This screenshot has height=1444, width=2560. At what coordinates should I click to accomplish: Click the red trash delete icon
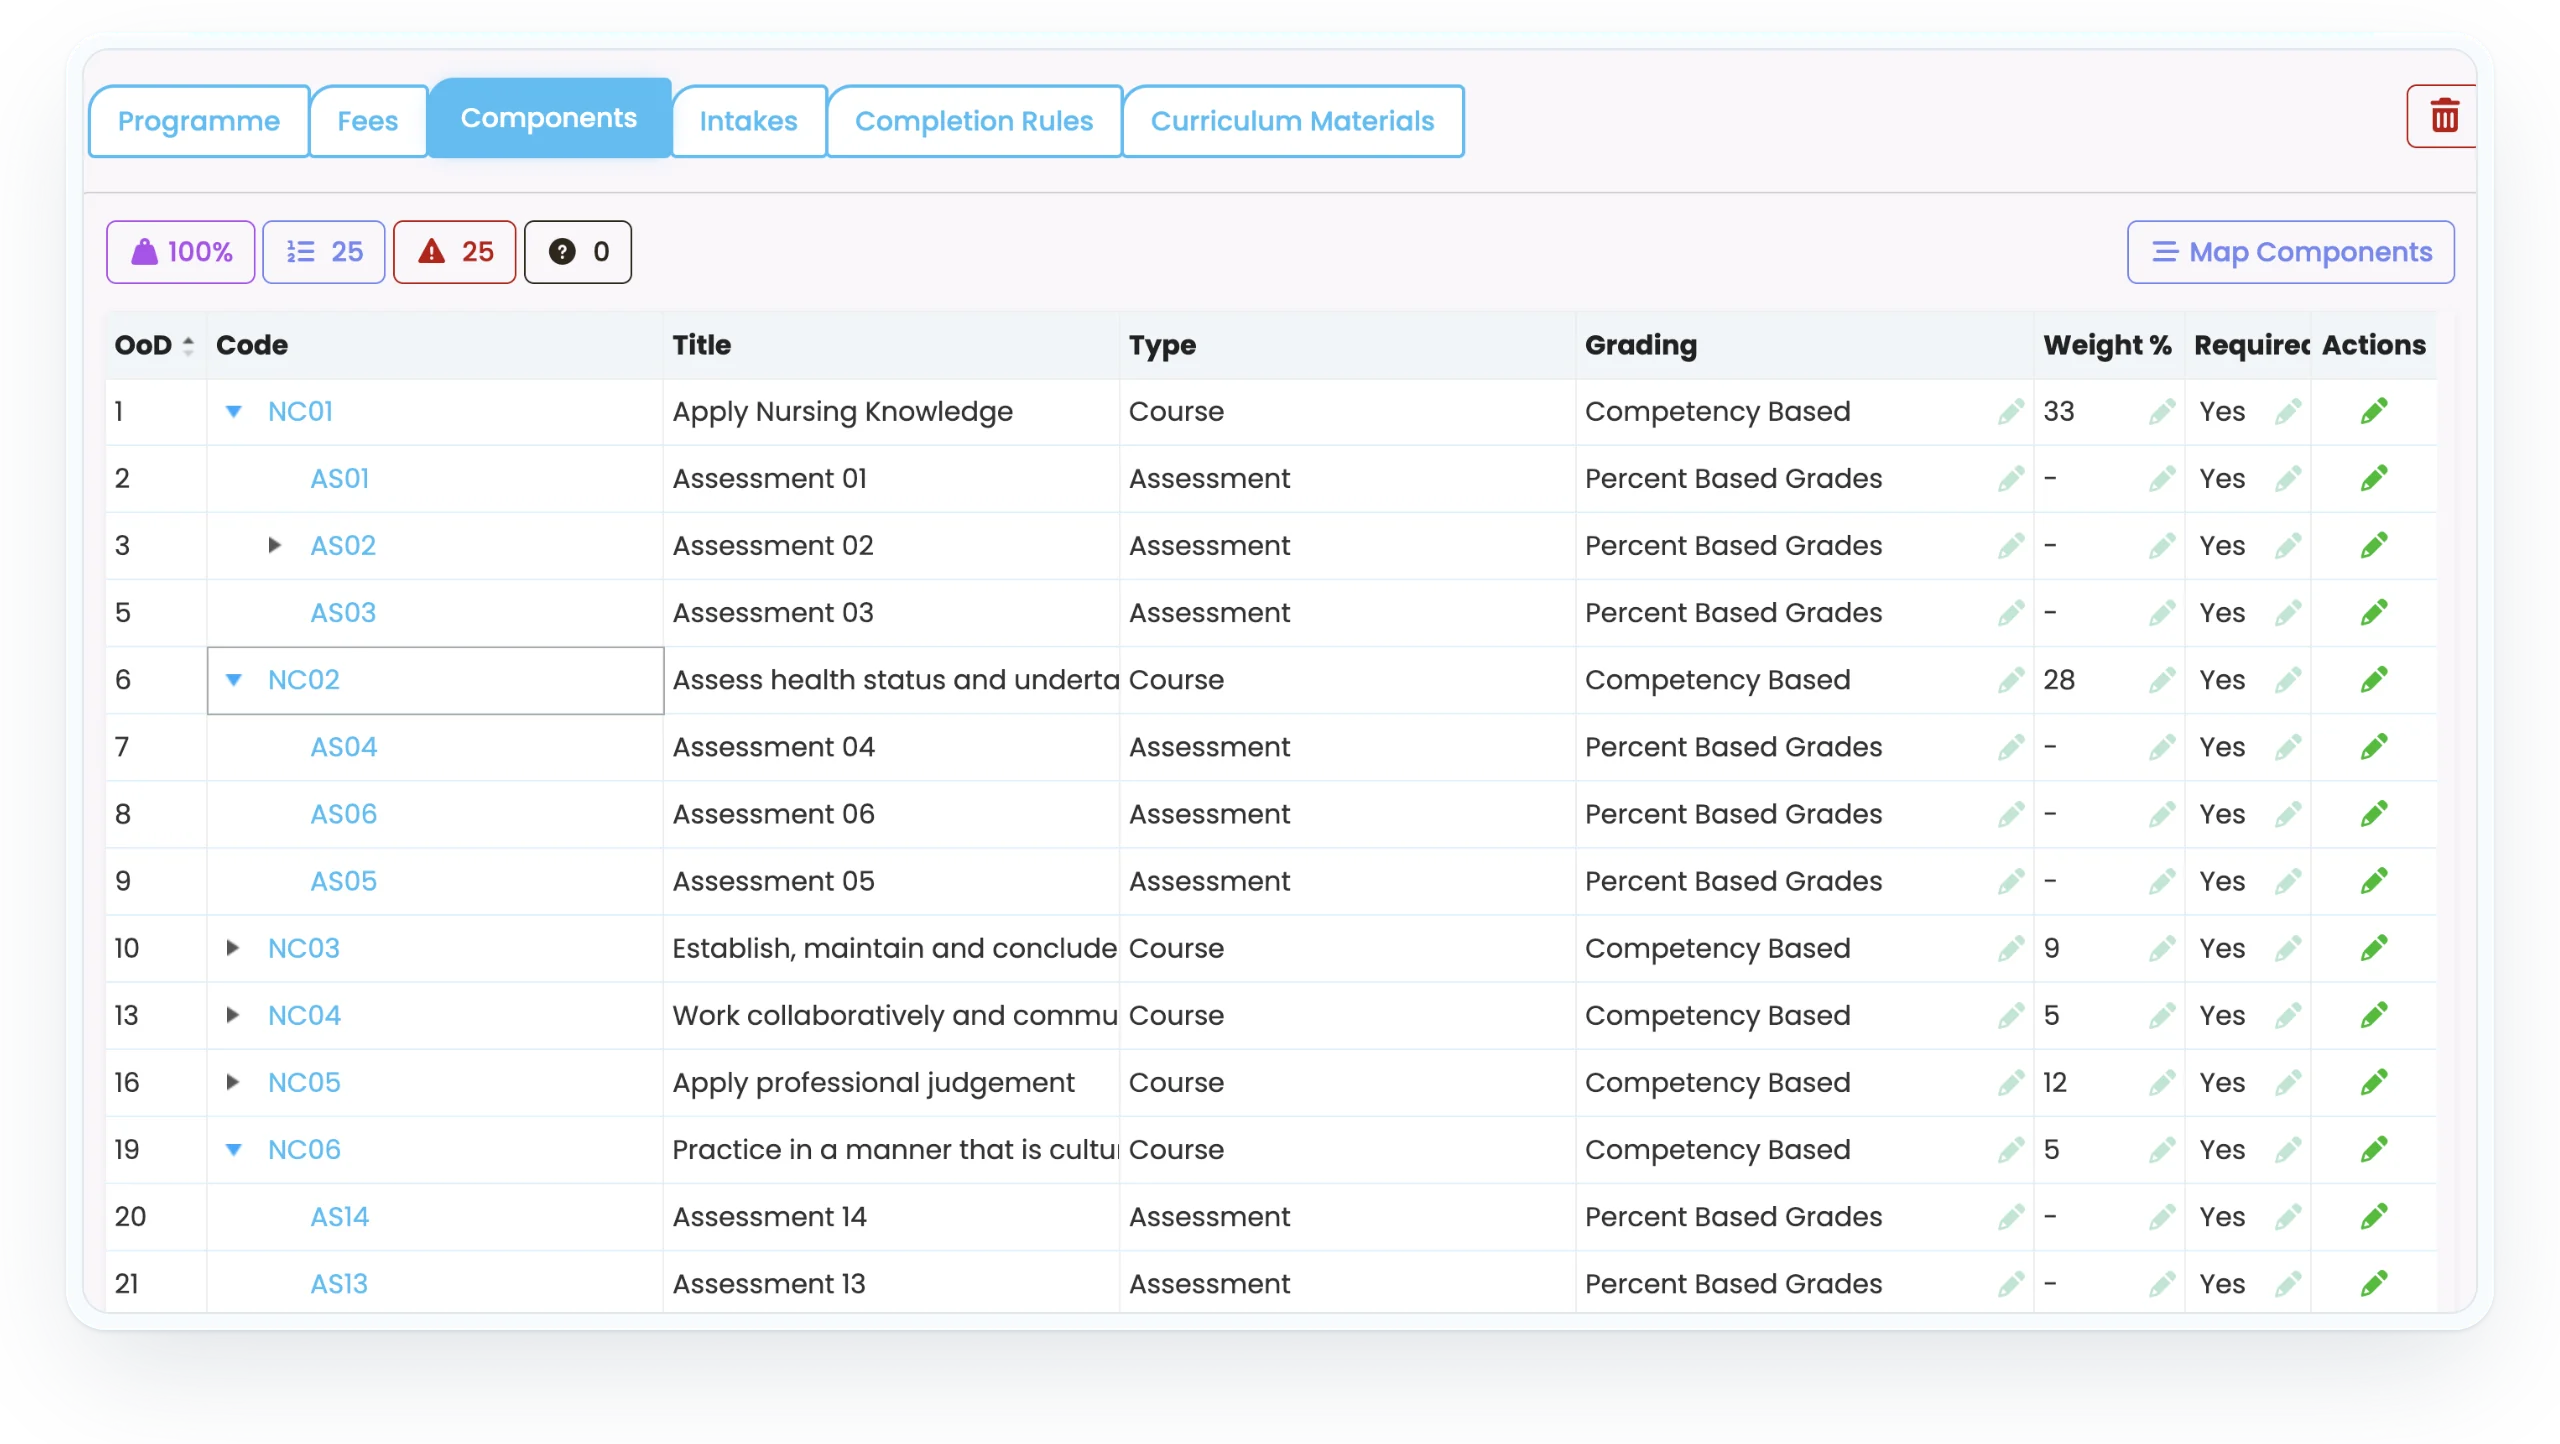pyautogui.click(x=2444, y=117)
